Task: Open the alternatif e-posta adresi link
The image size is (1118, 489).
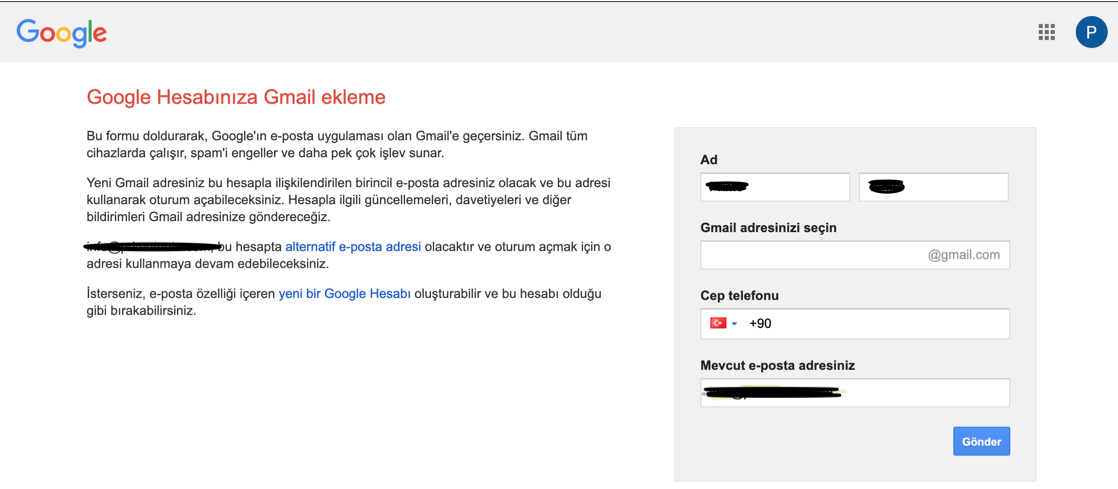Action: (353, 247)
